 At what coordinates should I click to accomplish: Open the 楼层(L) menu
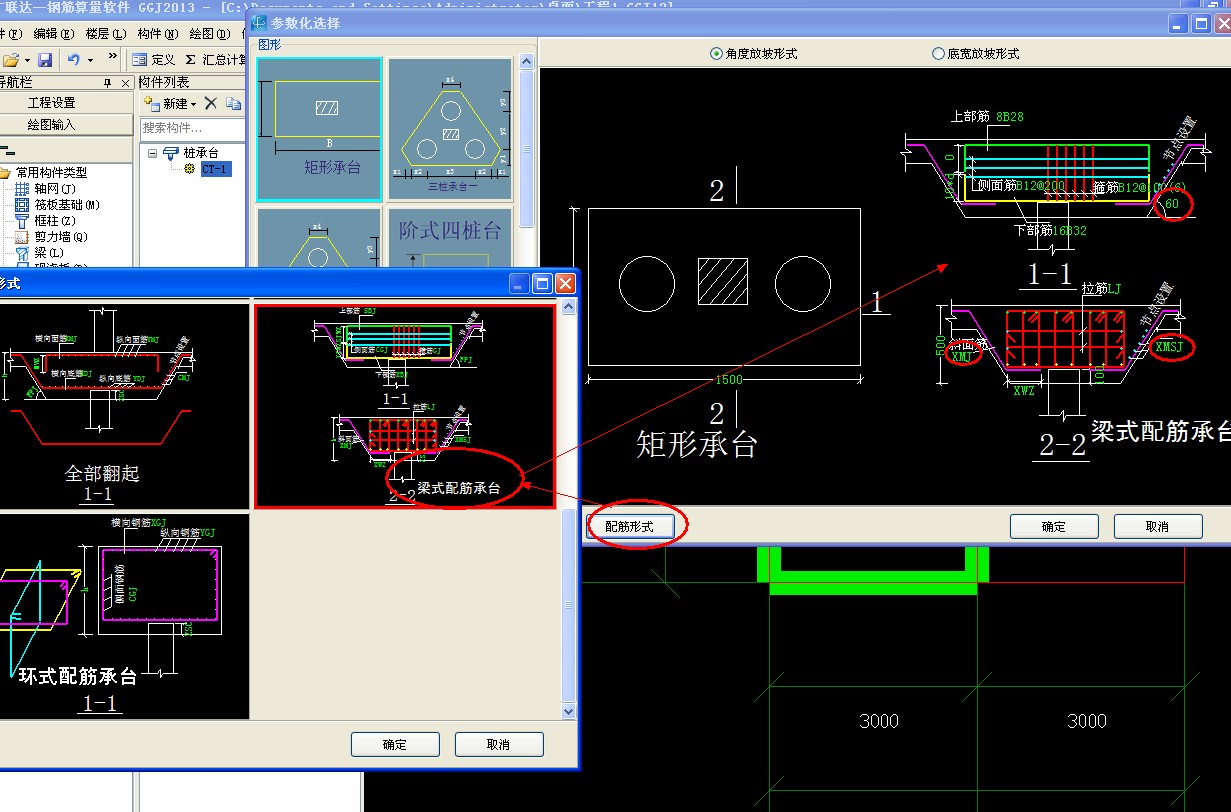tap(105, 34)
